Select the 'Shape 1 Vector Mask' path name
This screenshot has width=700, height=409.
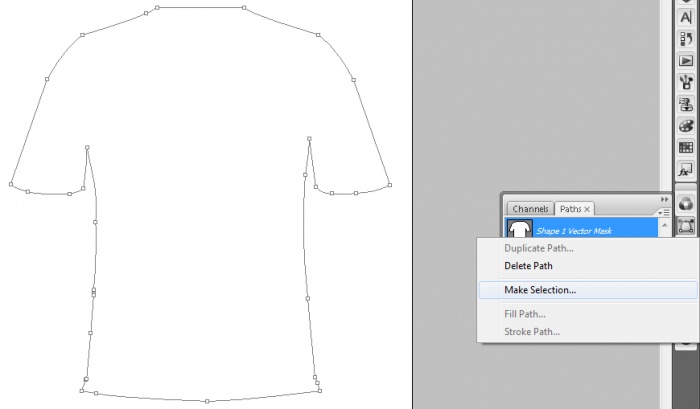574,231
